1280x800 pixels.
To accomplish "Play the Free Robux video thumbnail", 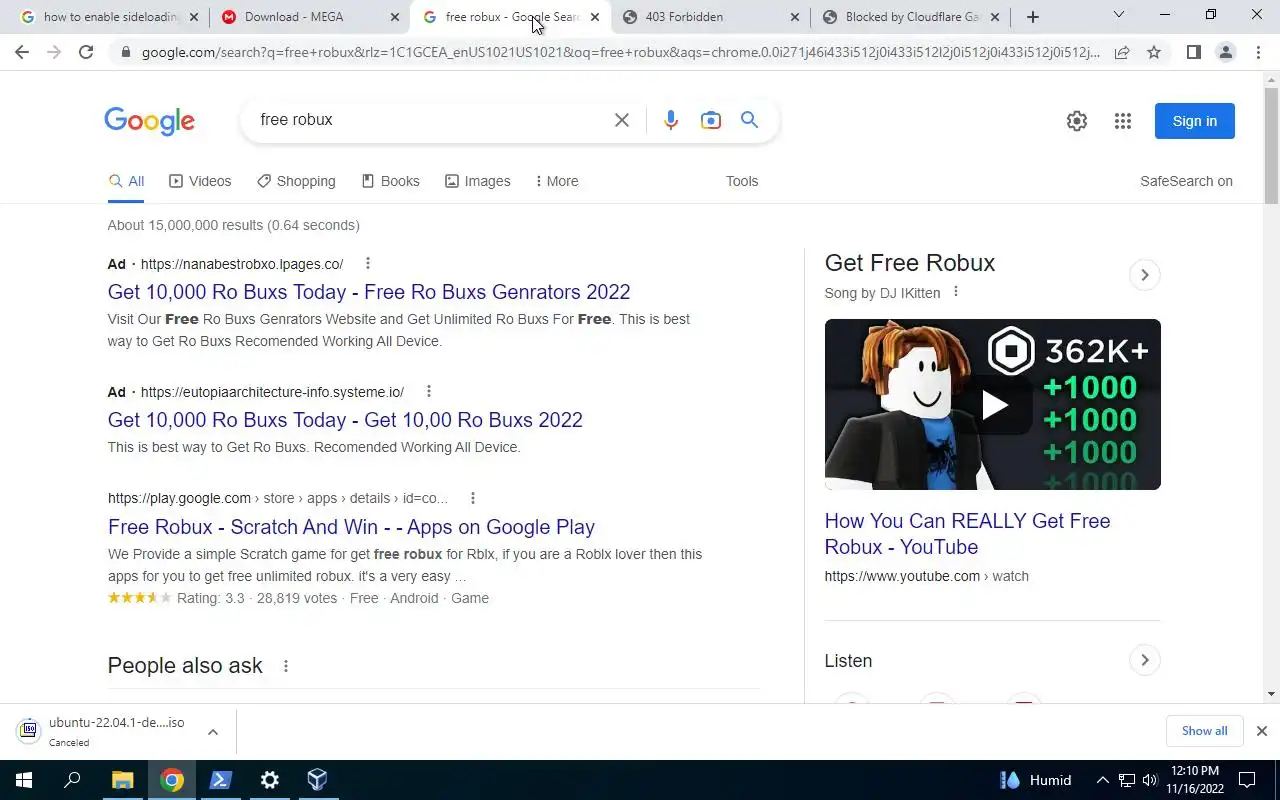I will pos(993,404).
